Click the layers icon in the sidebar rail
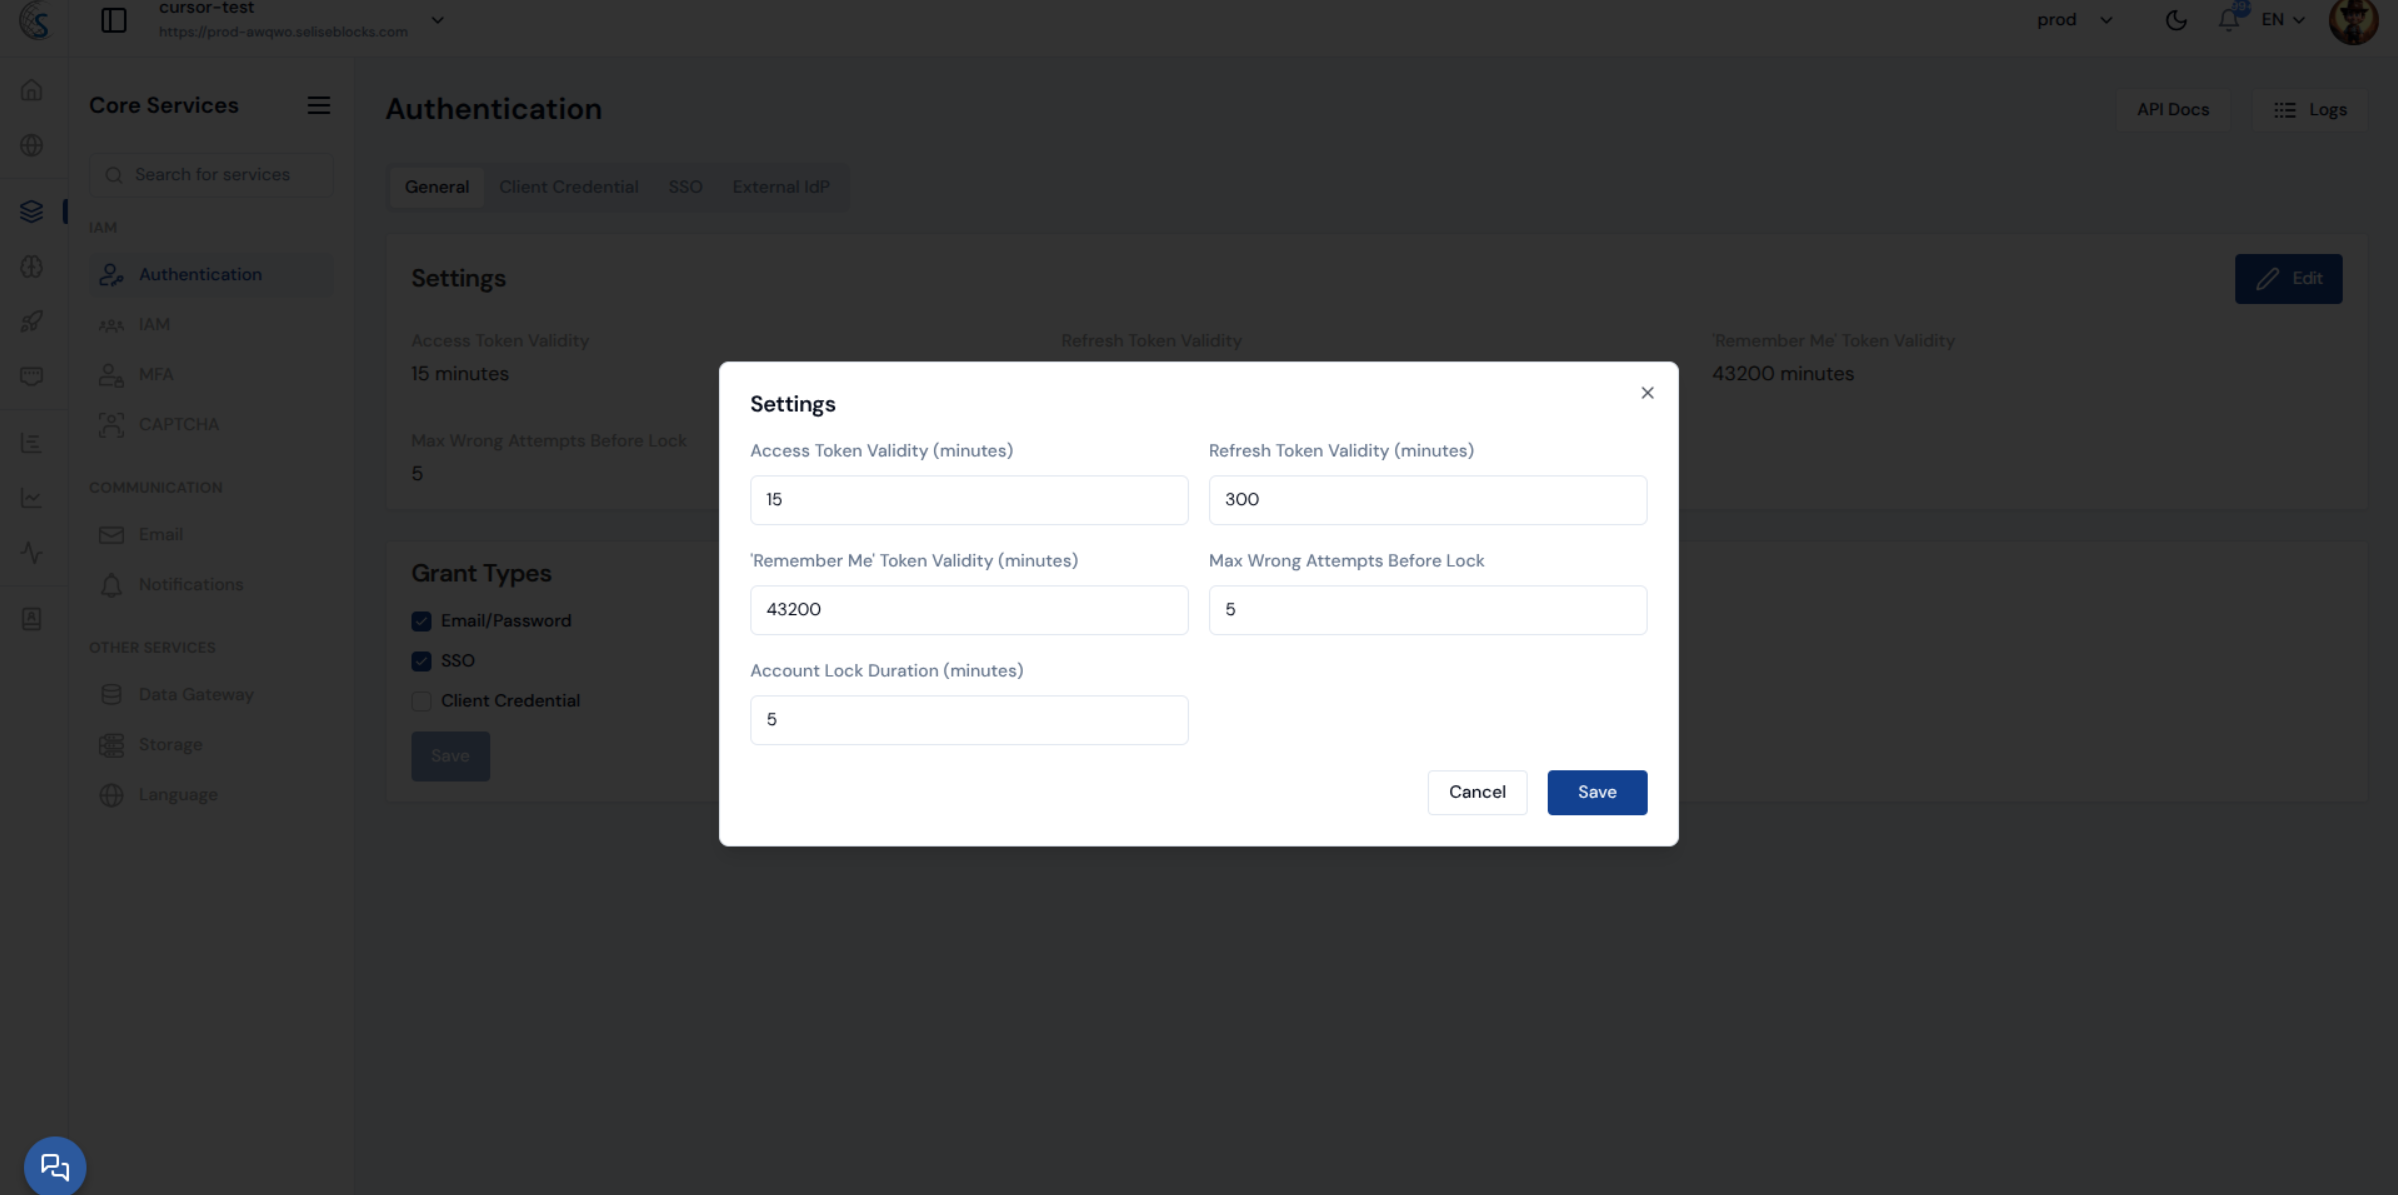 32,211
